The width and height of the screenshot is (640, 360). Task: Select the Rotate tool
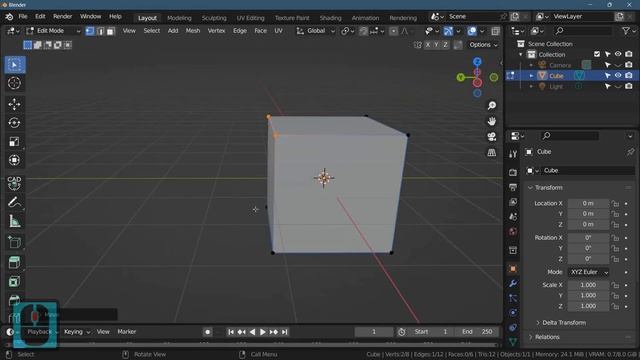tap(14, 122)
